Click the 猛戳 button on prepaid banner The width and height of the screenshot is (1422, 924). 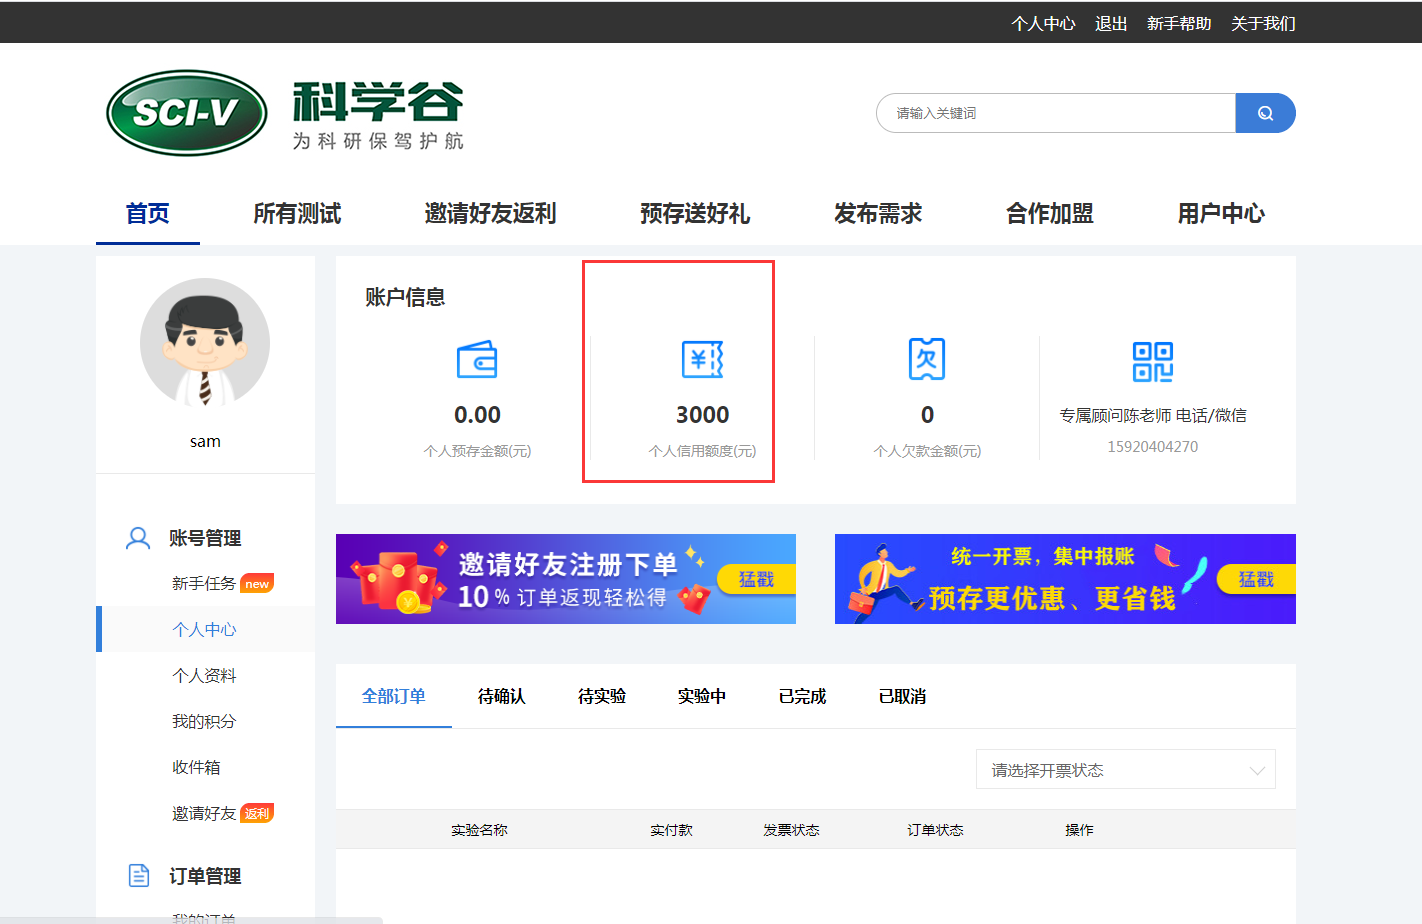[x=1255, y=579]
